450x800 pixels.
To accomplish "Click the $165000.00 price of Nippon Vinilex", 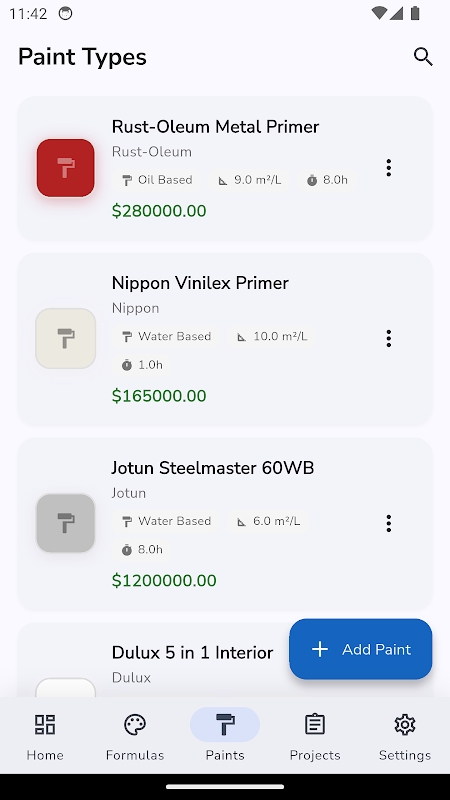I will 159,396.
